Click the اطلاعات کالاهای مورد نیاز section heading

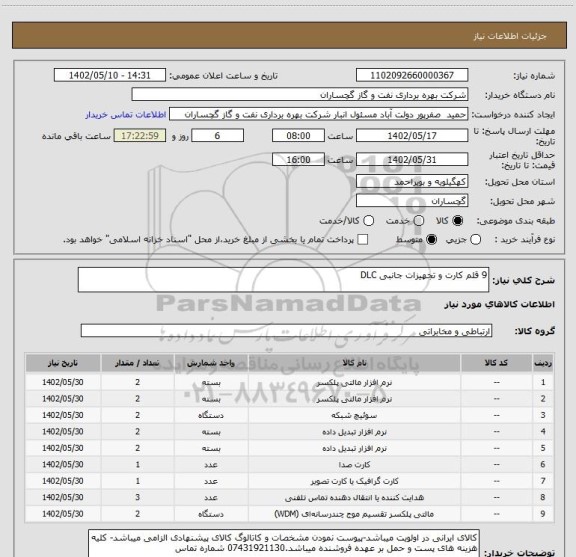coord(500,305)
